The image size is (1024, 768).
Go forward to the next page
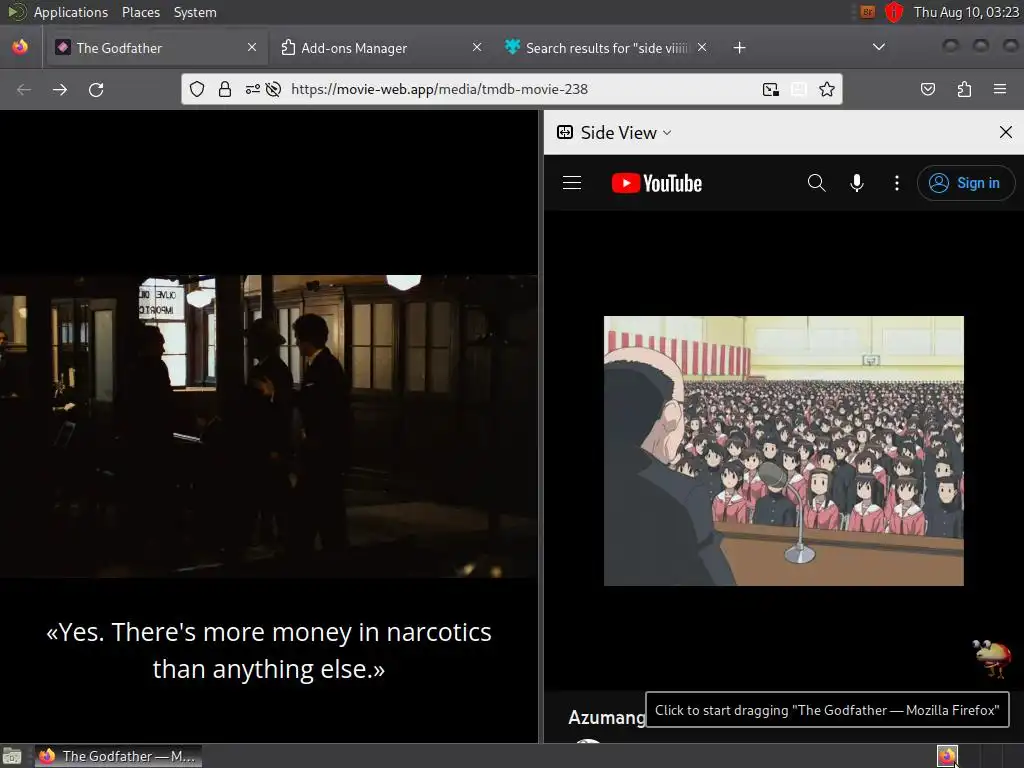point(60,89)
